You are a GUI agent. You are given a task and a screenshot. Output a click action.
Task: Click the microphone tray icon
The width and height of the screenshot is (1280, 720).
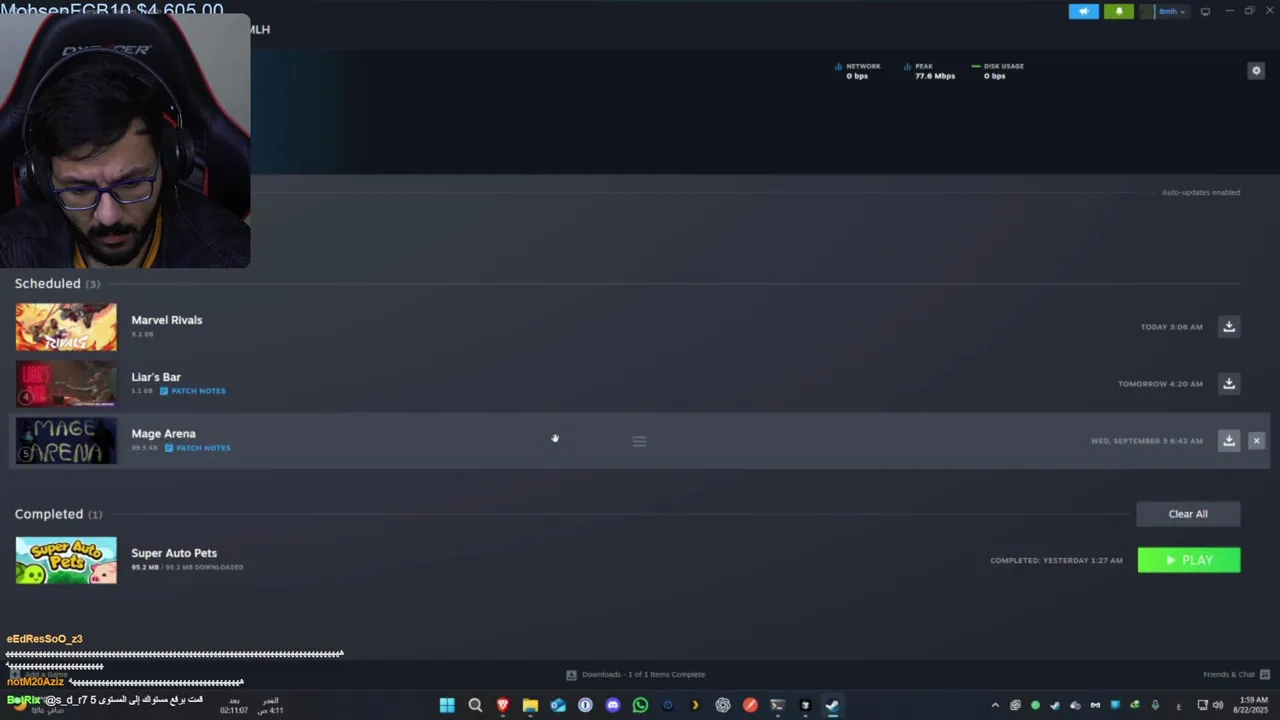point(1155,705)
